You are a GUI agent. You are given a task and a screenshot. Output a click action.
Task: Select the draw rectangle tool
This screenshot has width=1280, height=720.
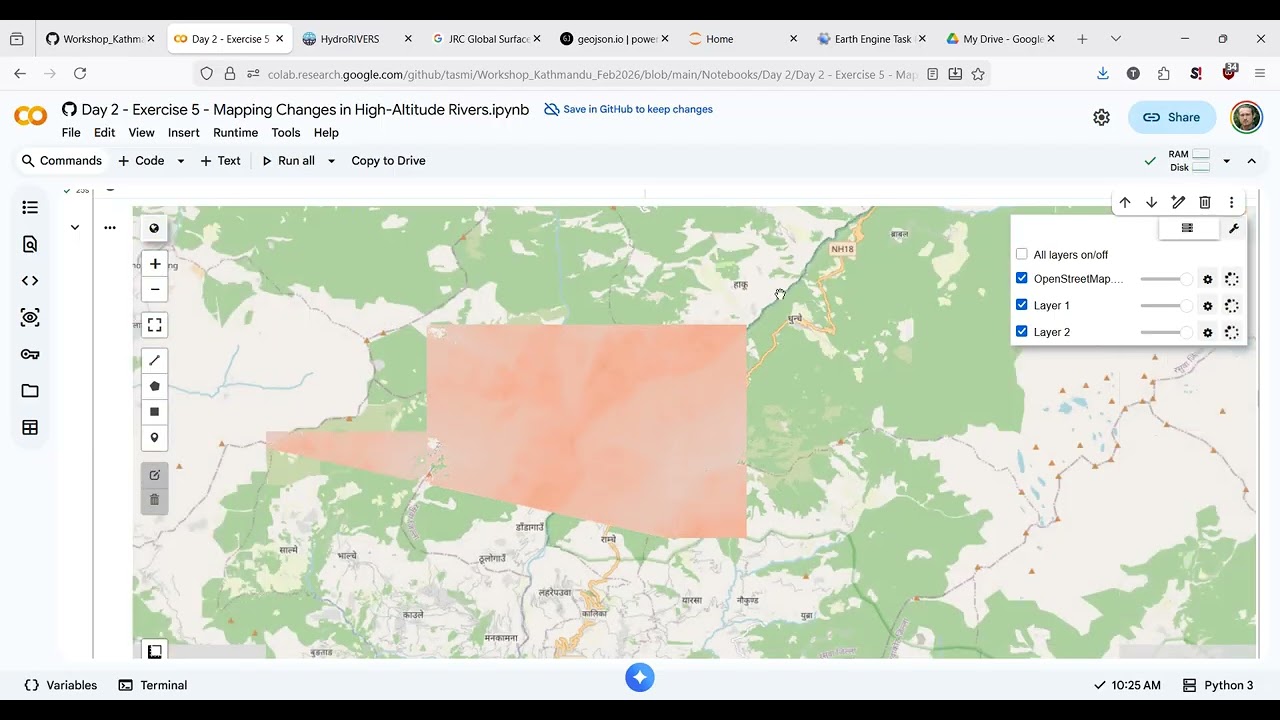154,412
